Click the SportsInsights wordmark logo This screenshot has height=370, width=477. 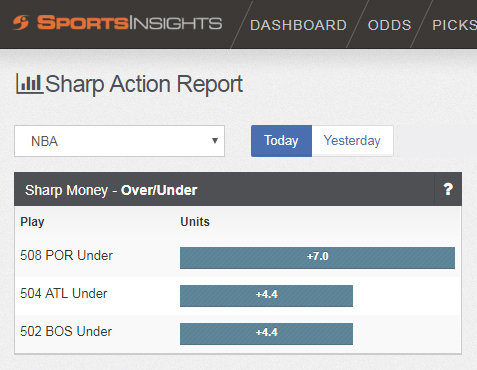pyautogui.click(x=129, y=23)
